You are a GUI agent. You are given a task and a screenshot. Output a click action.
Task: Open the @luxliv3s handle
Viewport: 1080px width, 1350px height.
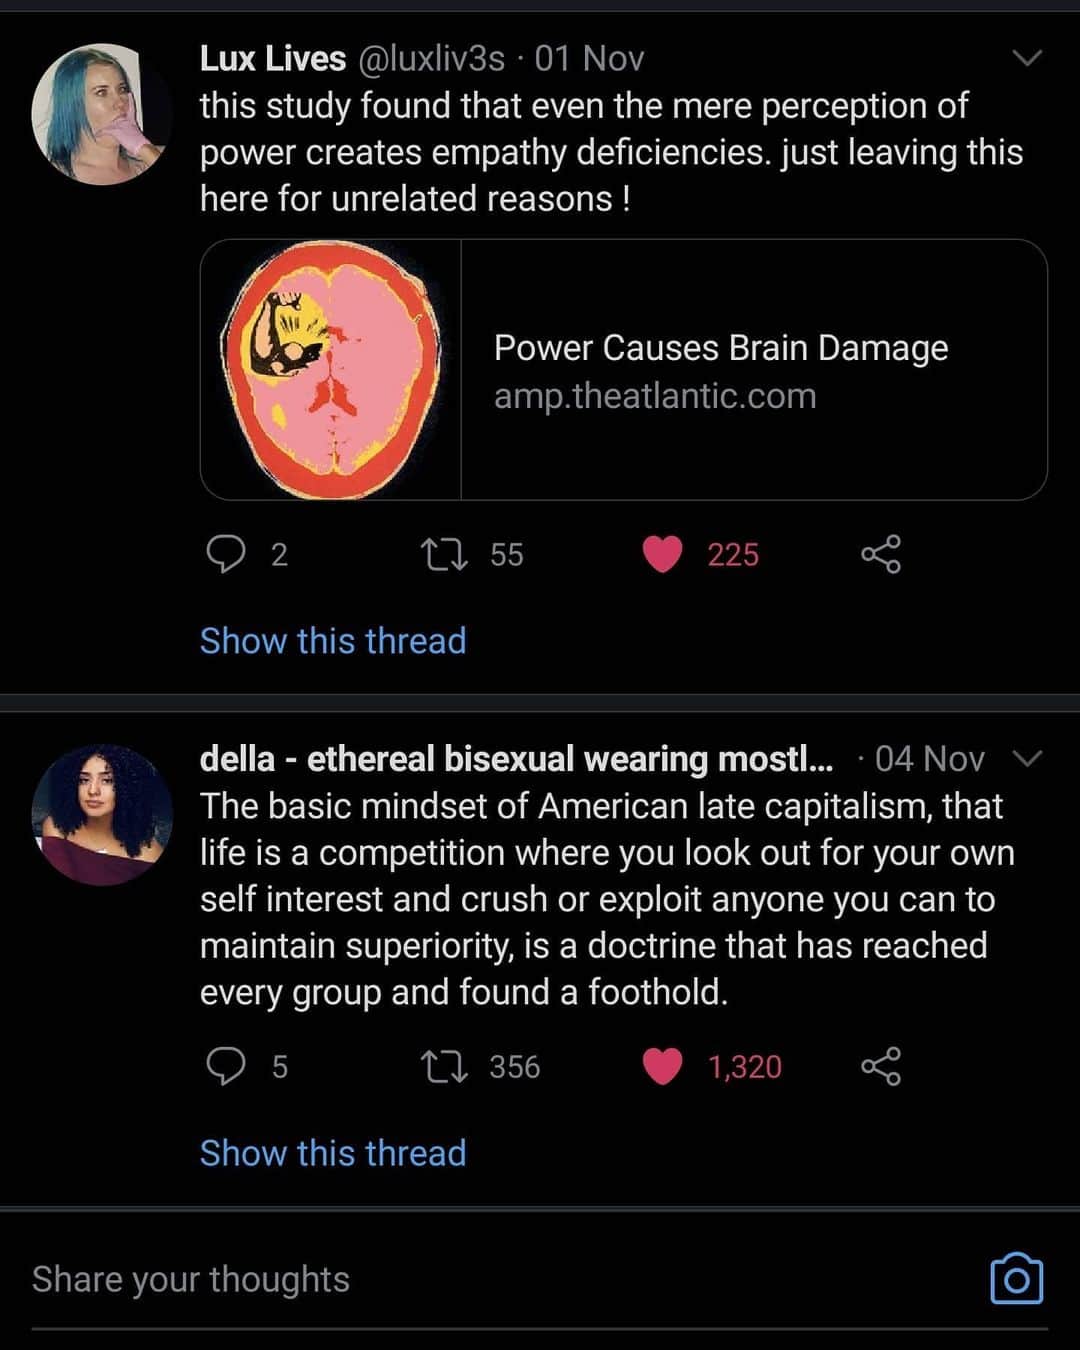pos(431,59)
